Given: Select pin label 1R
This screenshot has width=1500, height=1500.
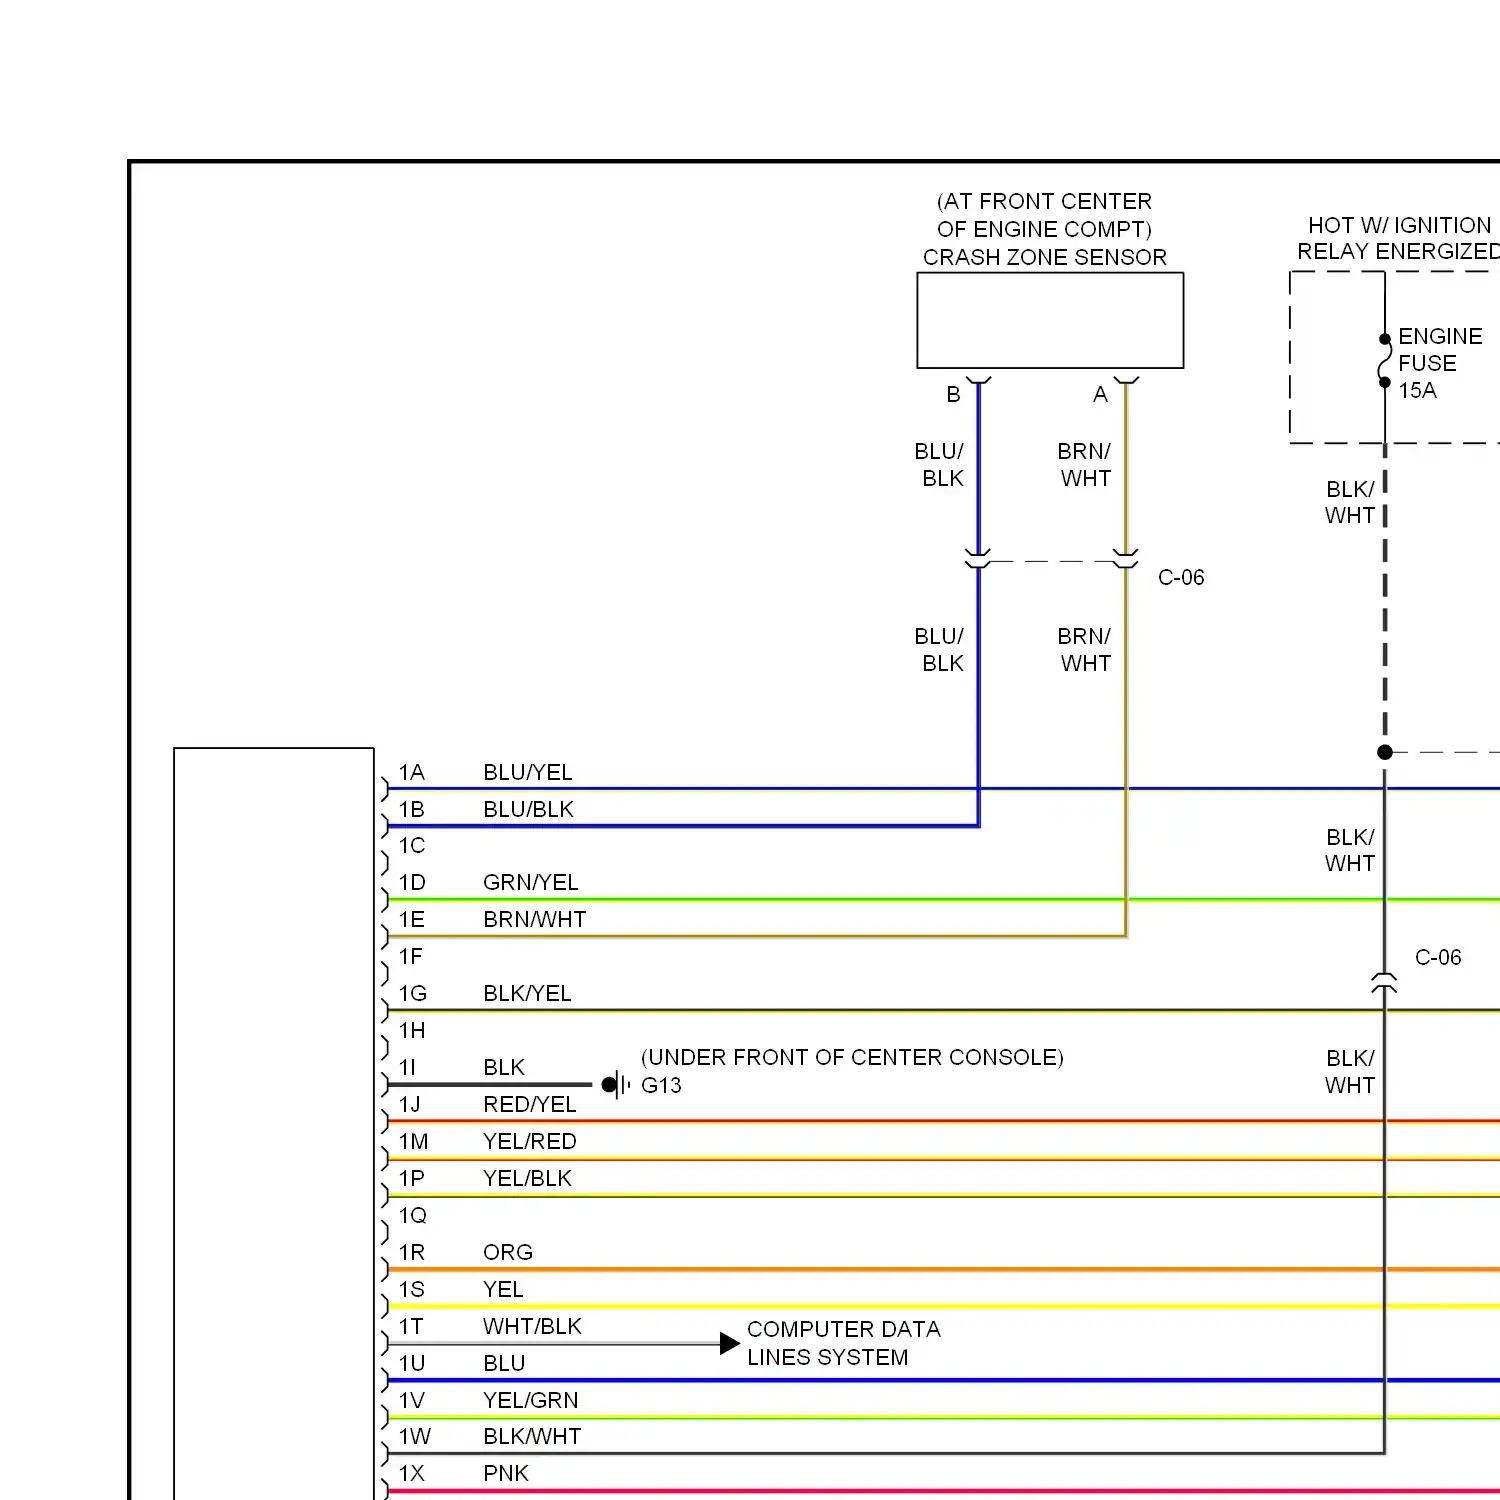Looking at the screenshot, I should point(412,1252).
